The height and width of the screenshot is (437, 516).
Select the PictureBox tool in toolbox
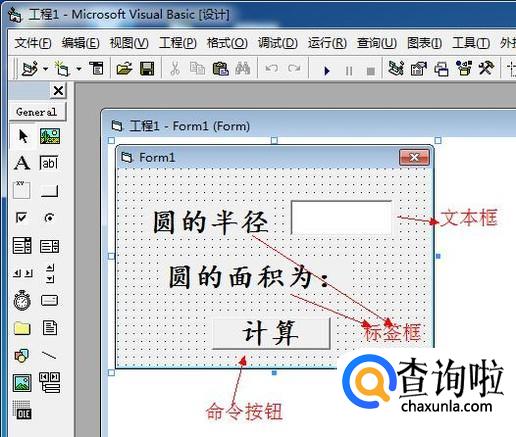coord(50,136)
